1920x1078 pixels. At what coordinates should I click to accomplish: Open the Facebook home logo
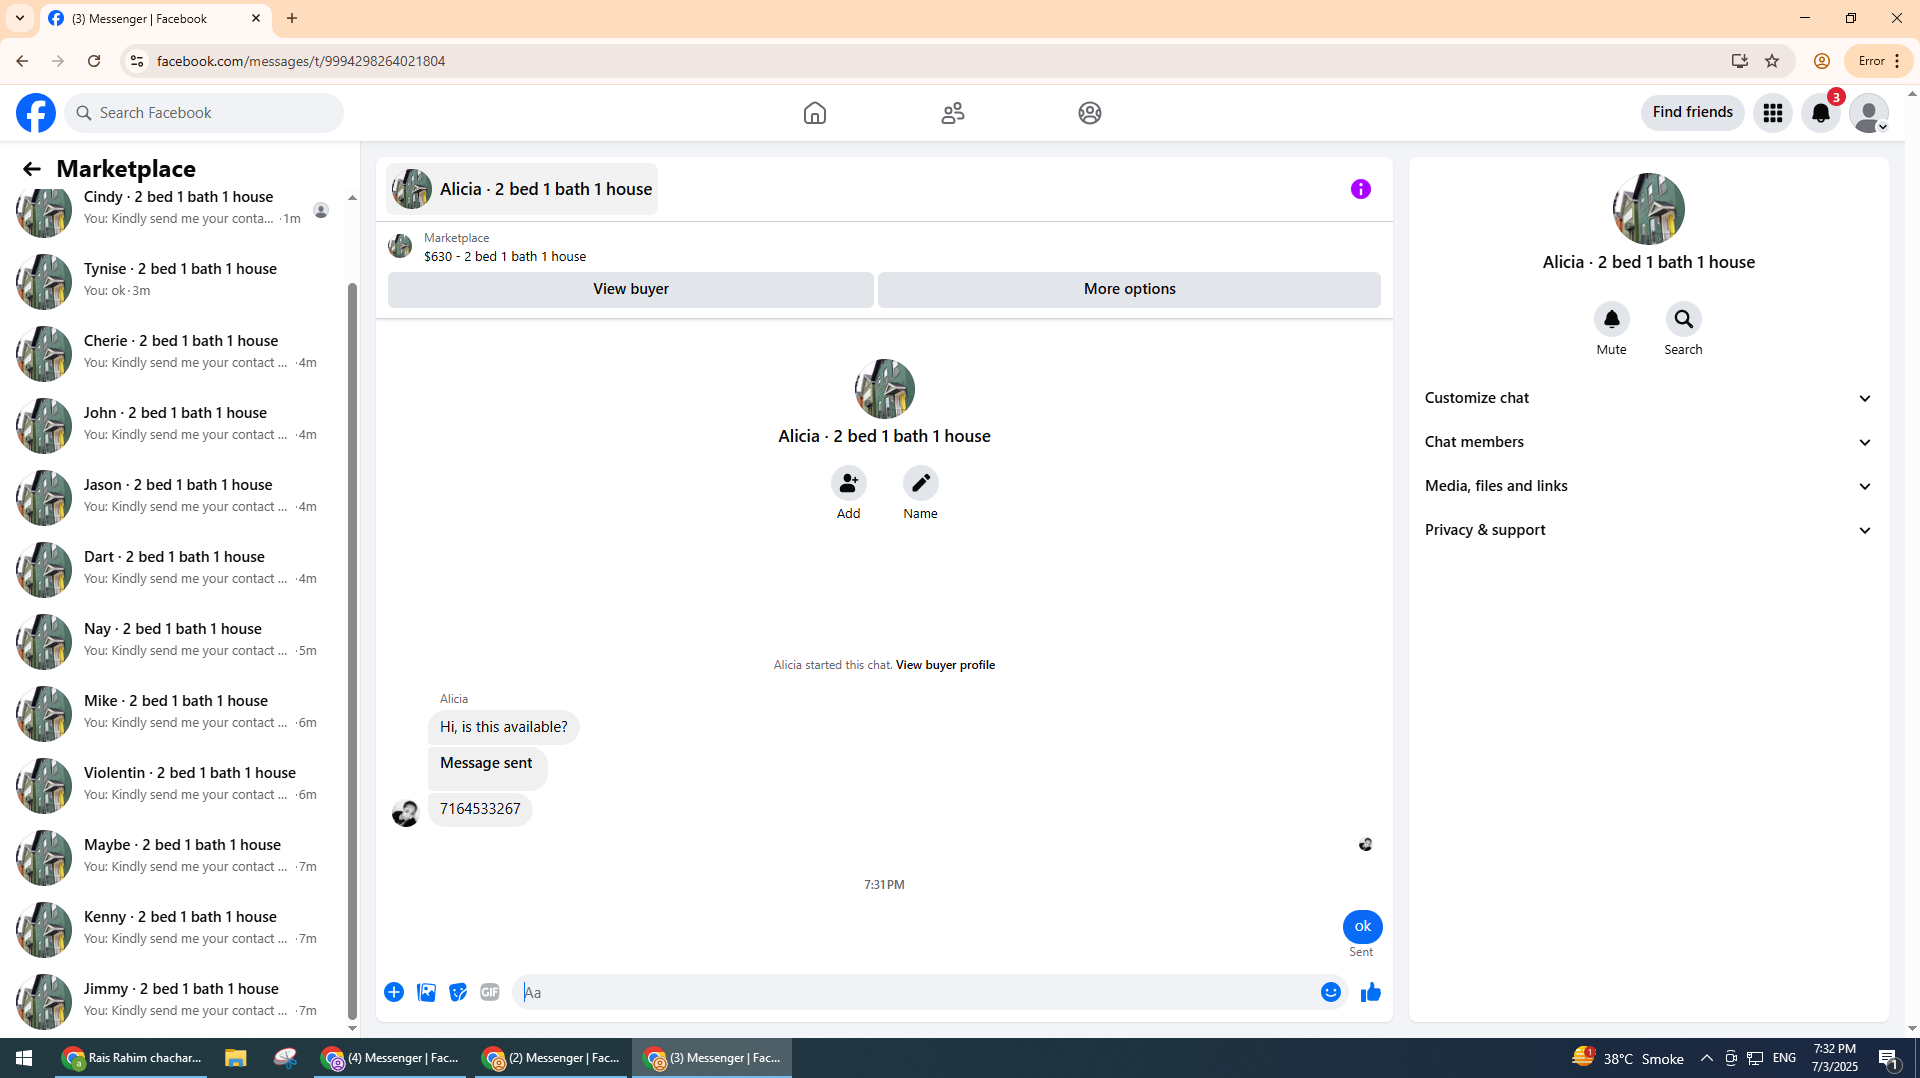coord(36,113)
